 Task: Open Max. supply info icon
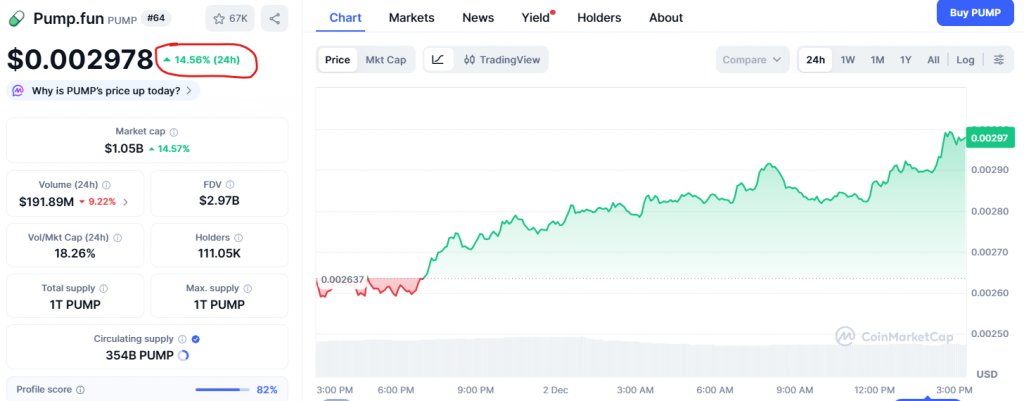coord(248,288)
